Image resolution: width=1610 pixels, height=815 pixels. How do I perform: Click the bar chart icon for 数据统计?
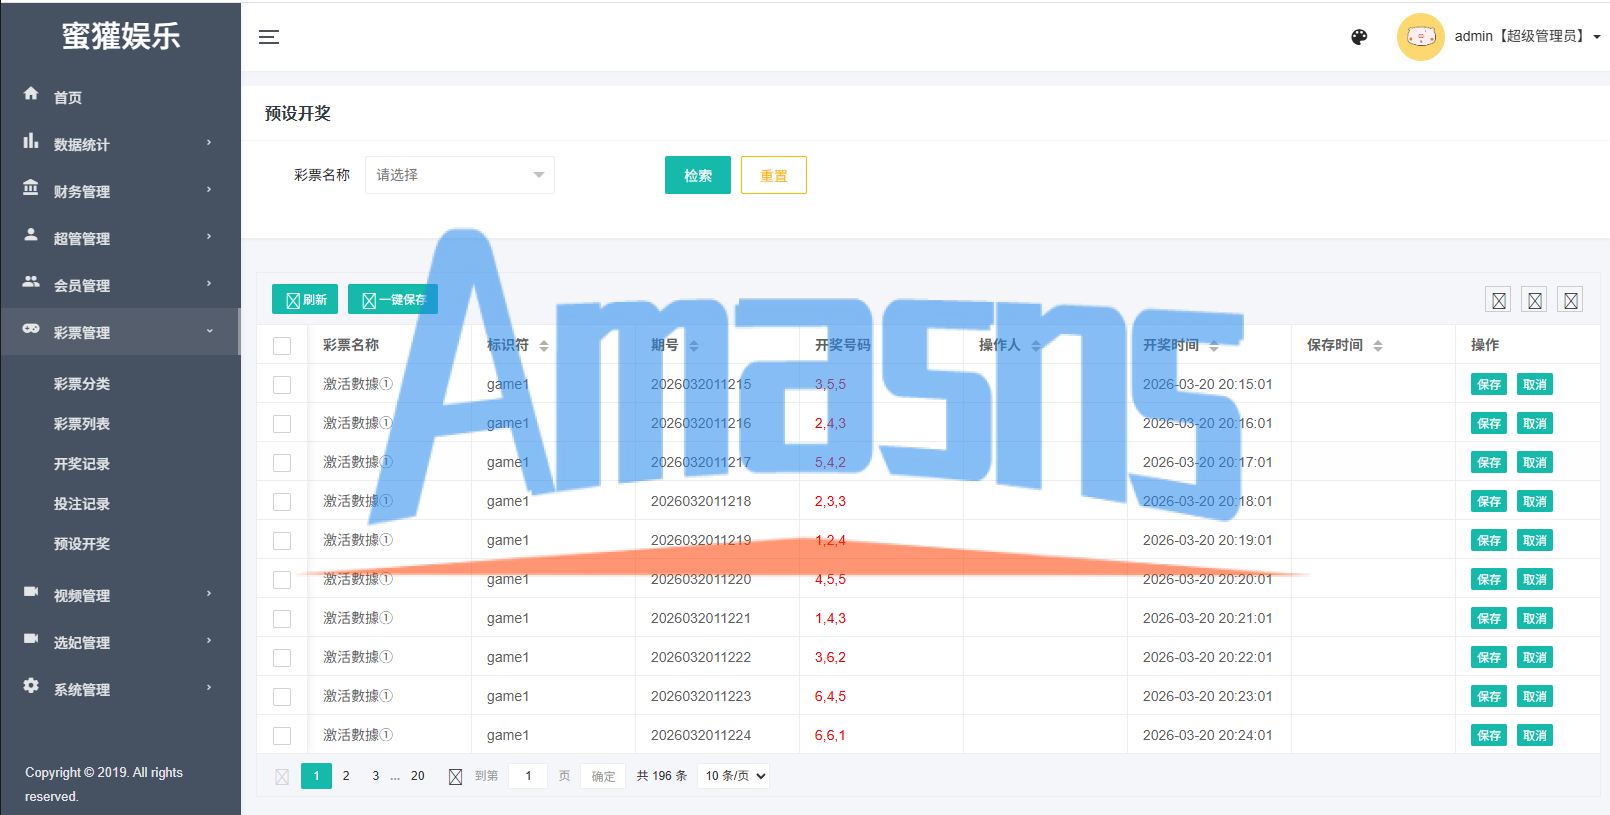point(31,140)
